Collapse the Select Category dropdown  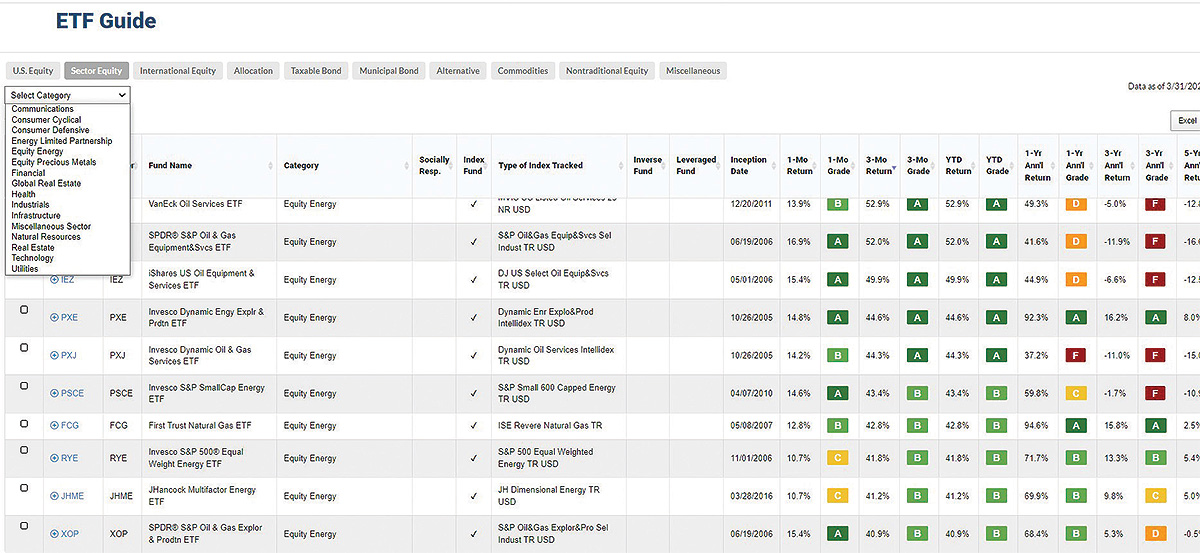67,95
